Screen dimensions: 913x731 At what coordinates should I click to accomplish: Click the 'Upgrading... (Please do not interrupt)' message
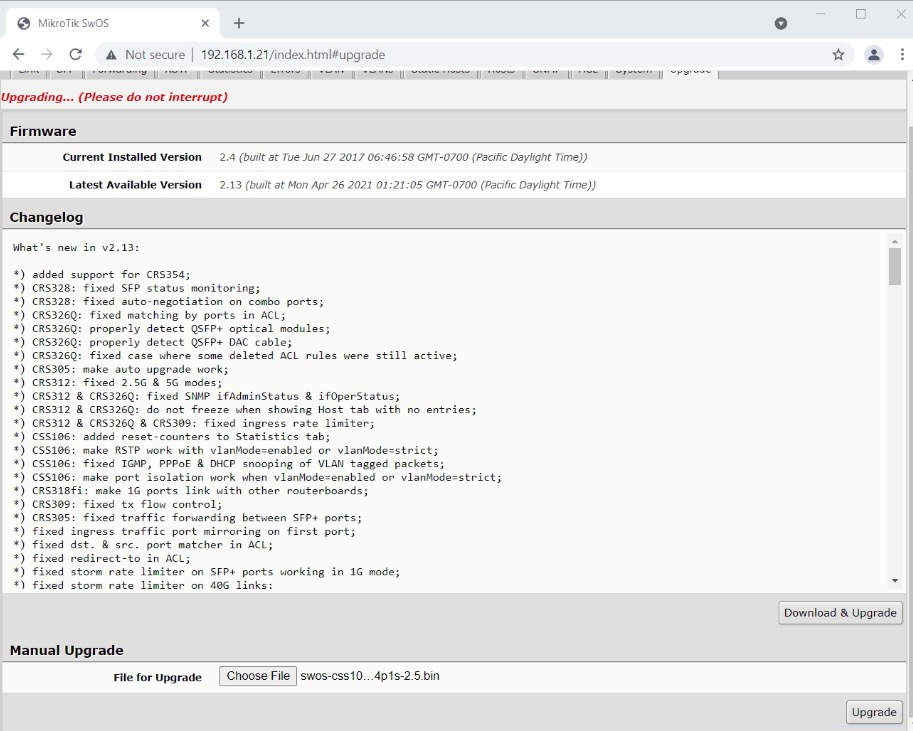[114, 97]
